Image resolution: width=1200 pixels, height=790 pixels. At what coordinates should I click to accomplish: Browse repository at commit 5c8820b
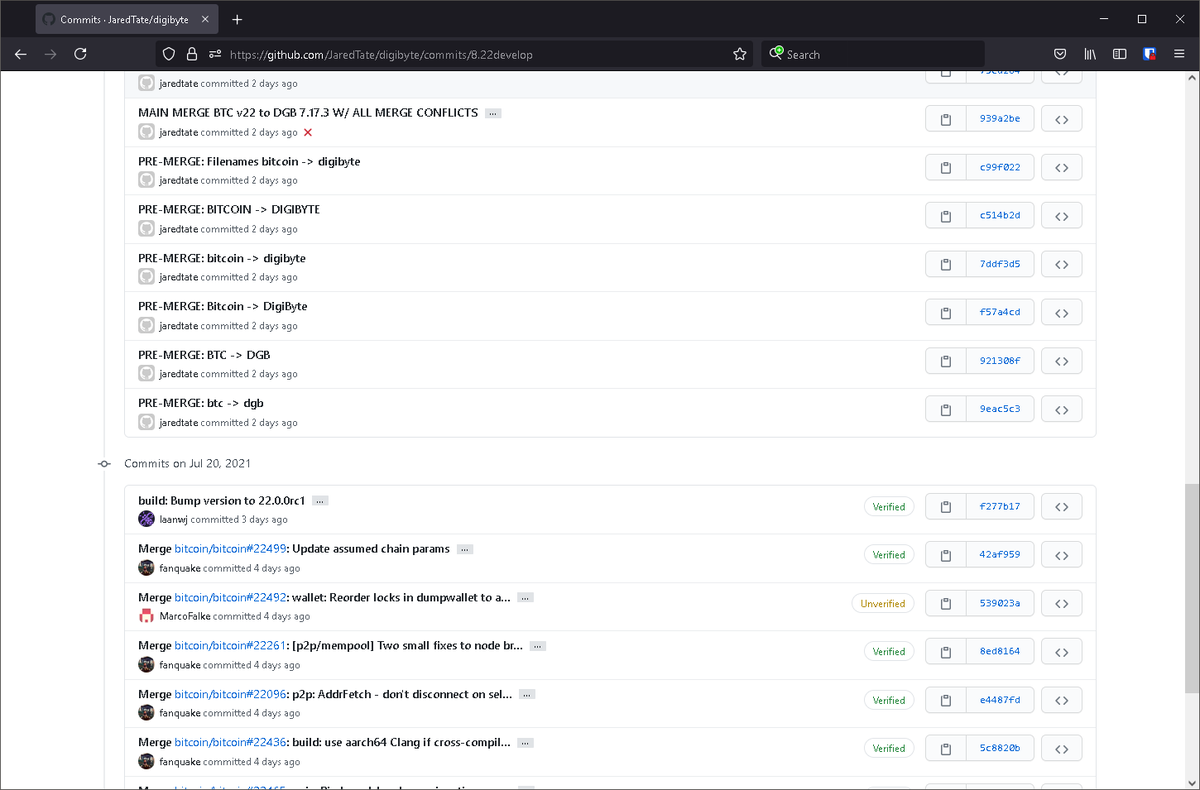(1062, 748)
